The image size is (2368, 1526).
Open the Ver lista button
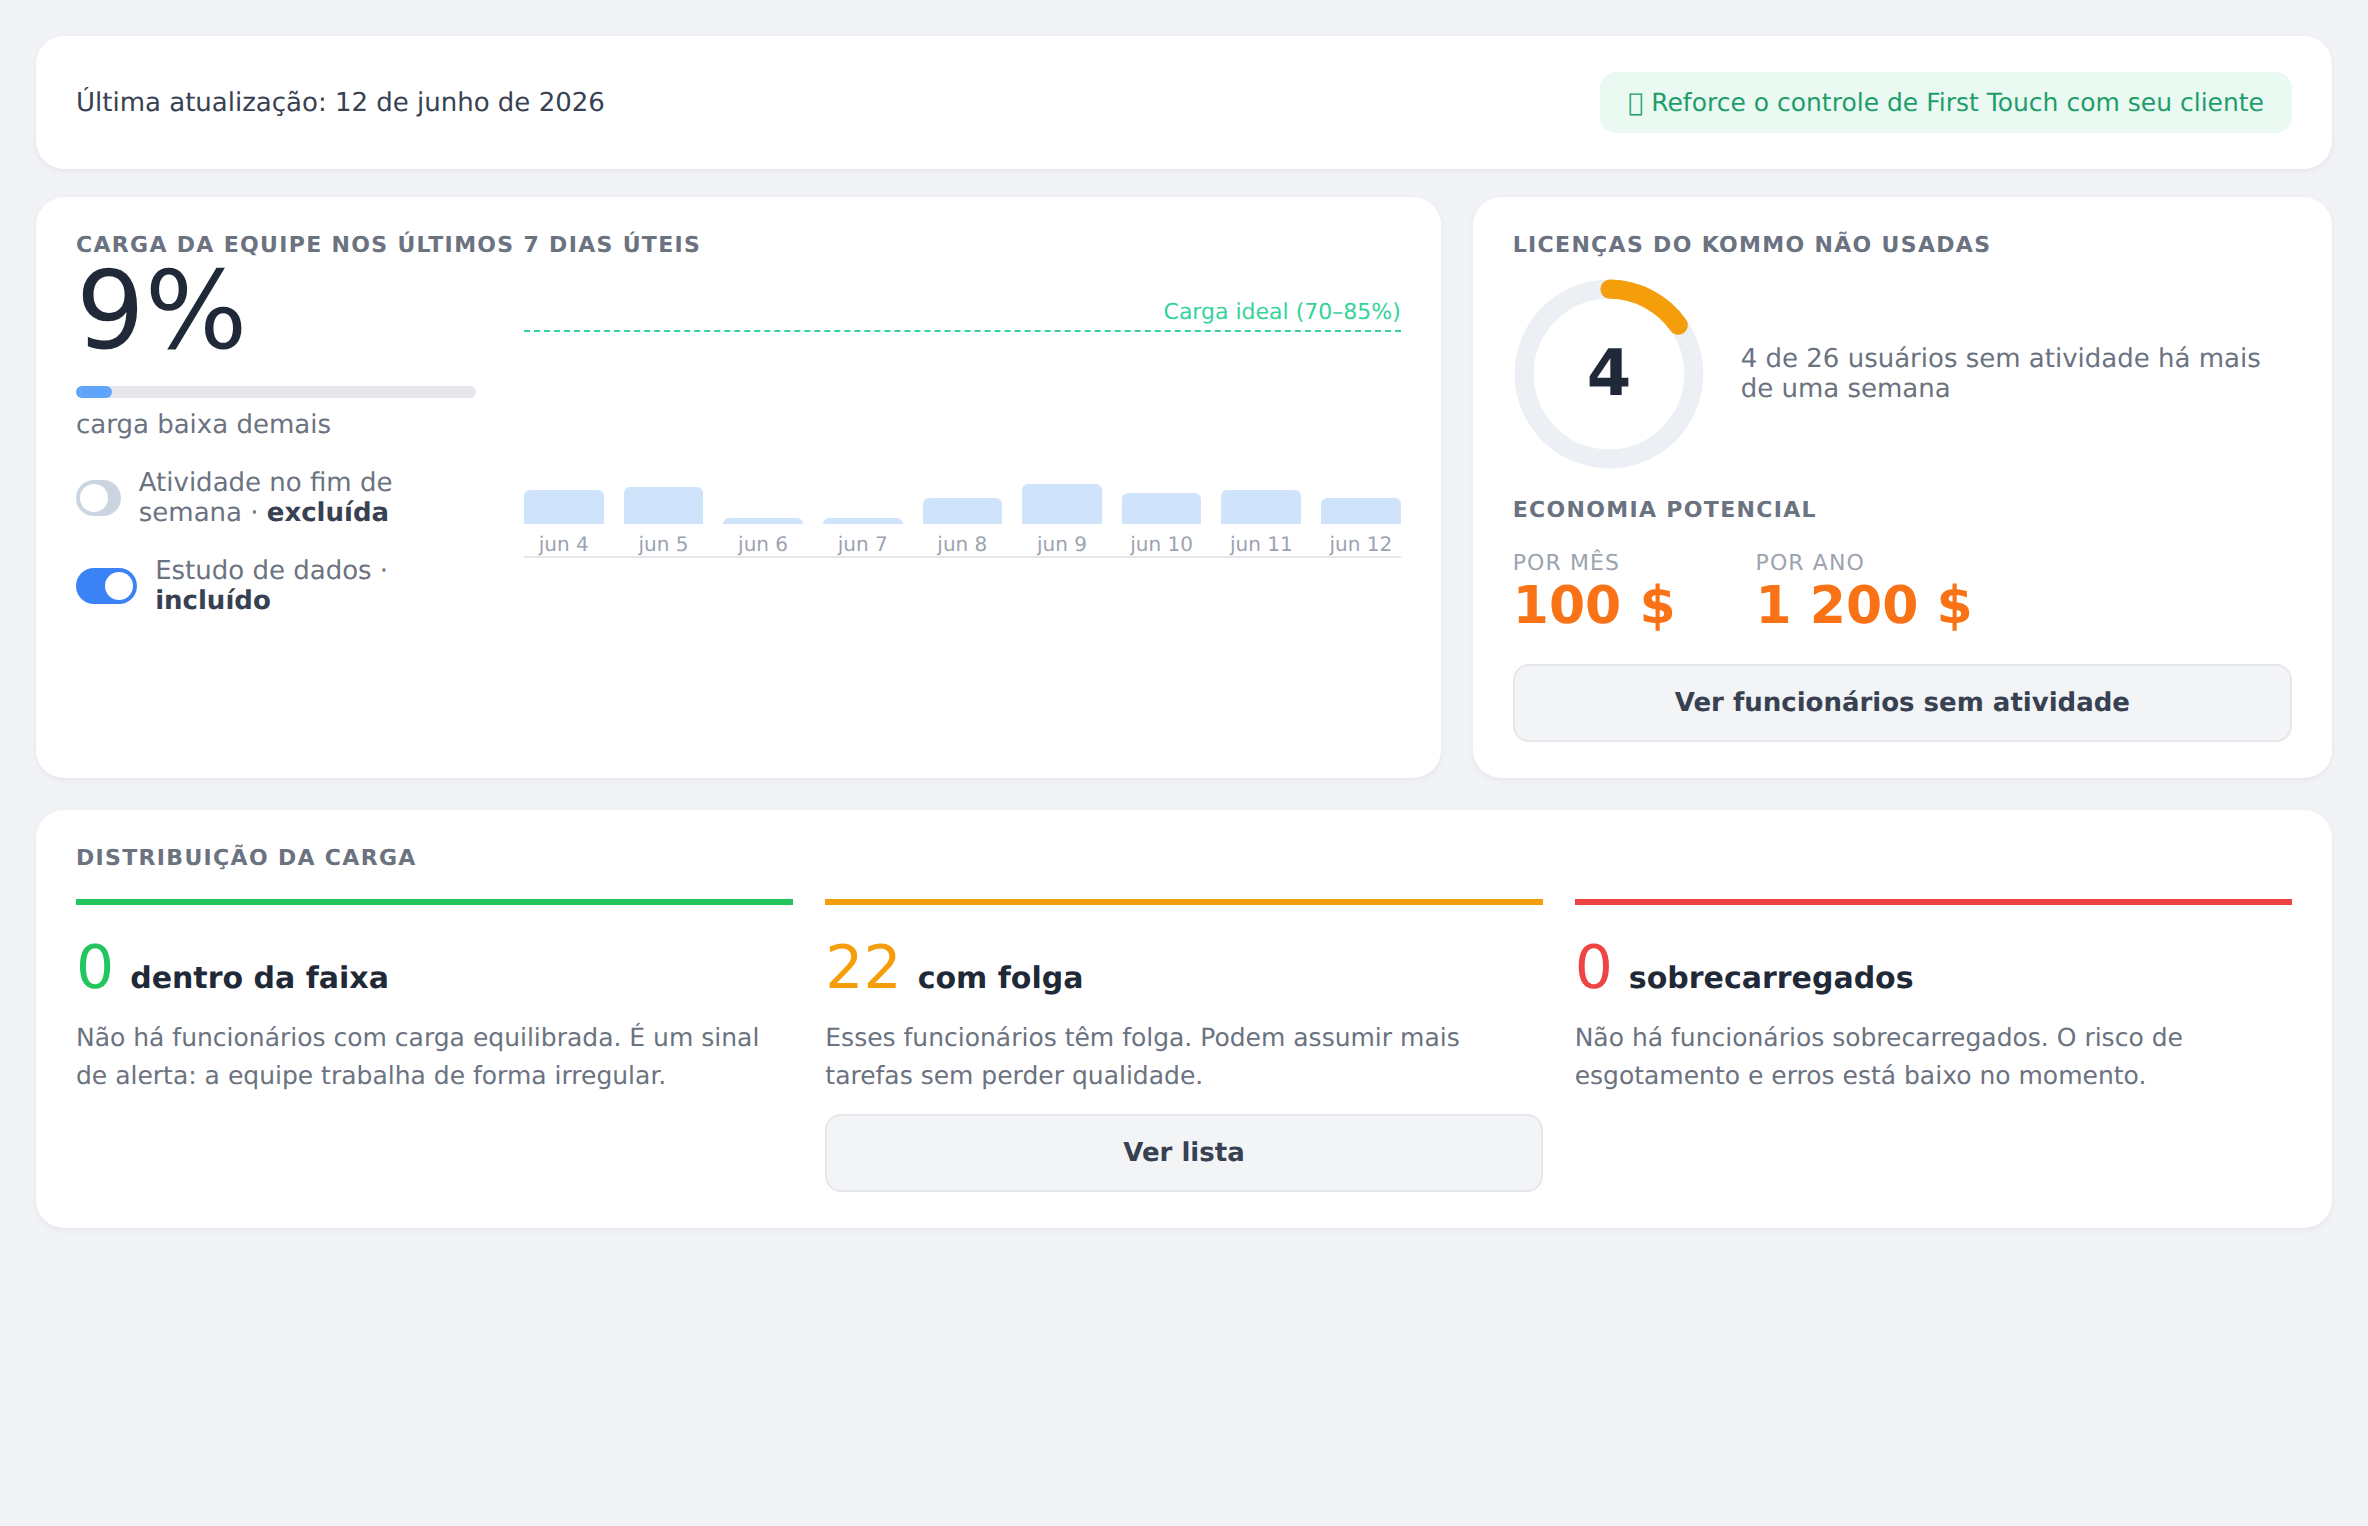(x=1183, y=1152)
